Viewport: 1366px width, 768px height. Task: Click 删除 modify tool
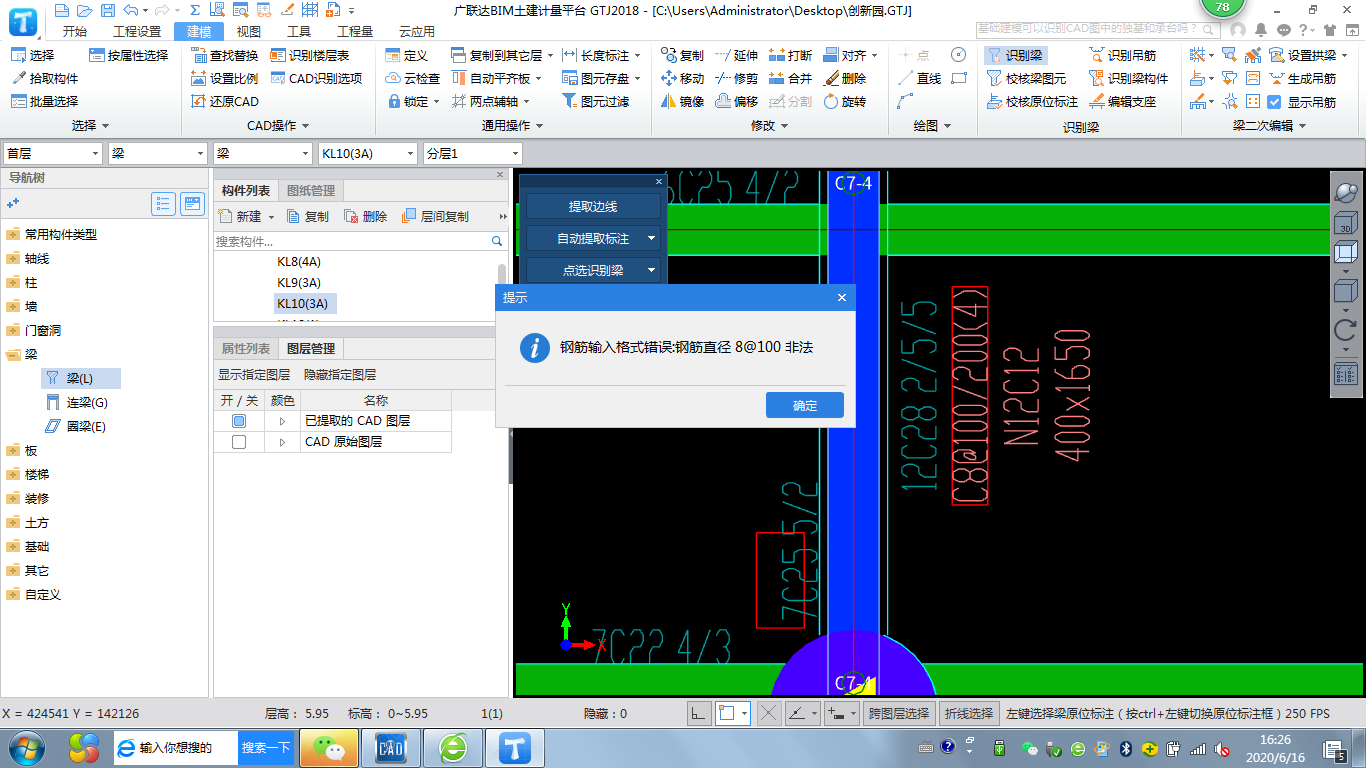tap(844, 78)
